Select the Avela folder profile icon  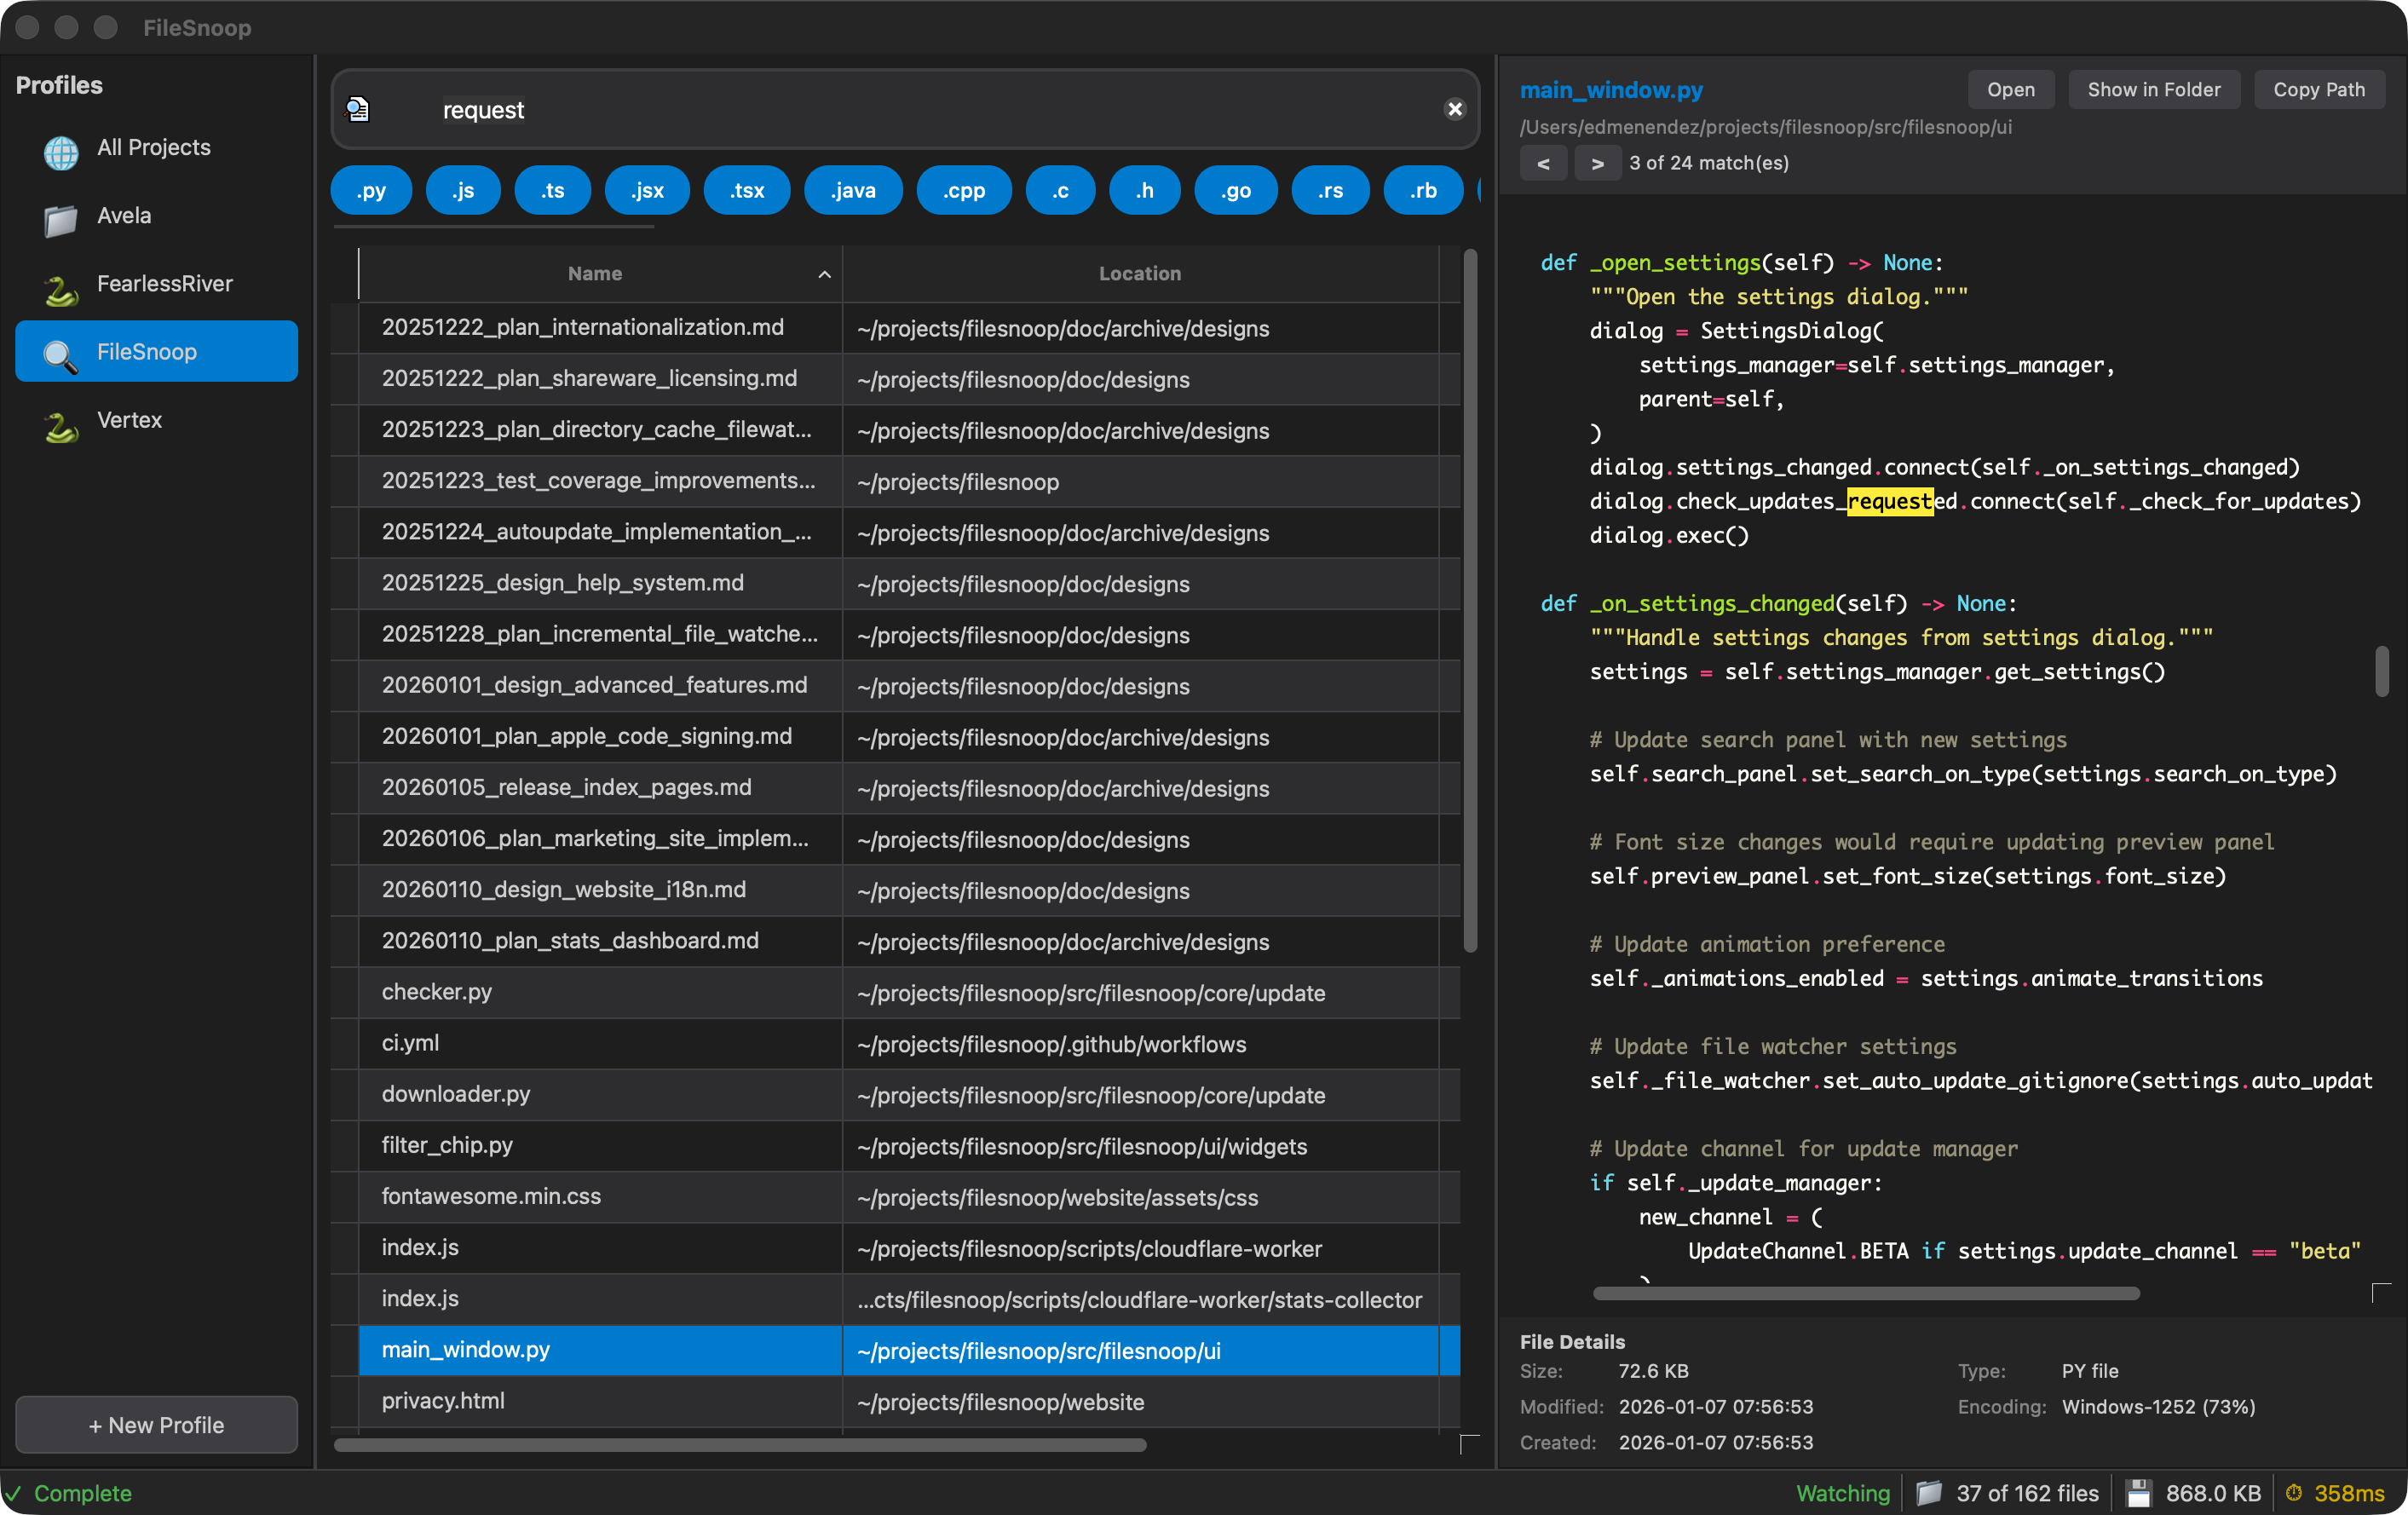coord(60,221)
